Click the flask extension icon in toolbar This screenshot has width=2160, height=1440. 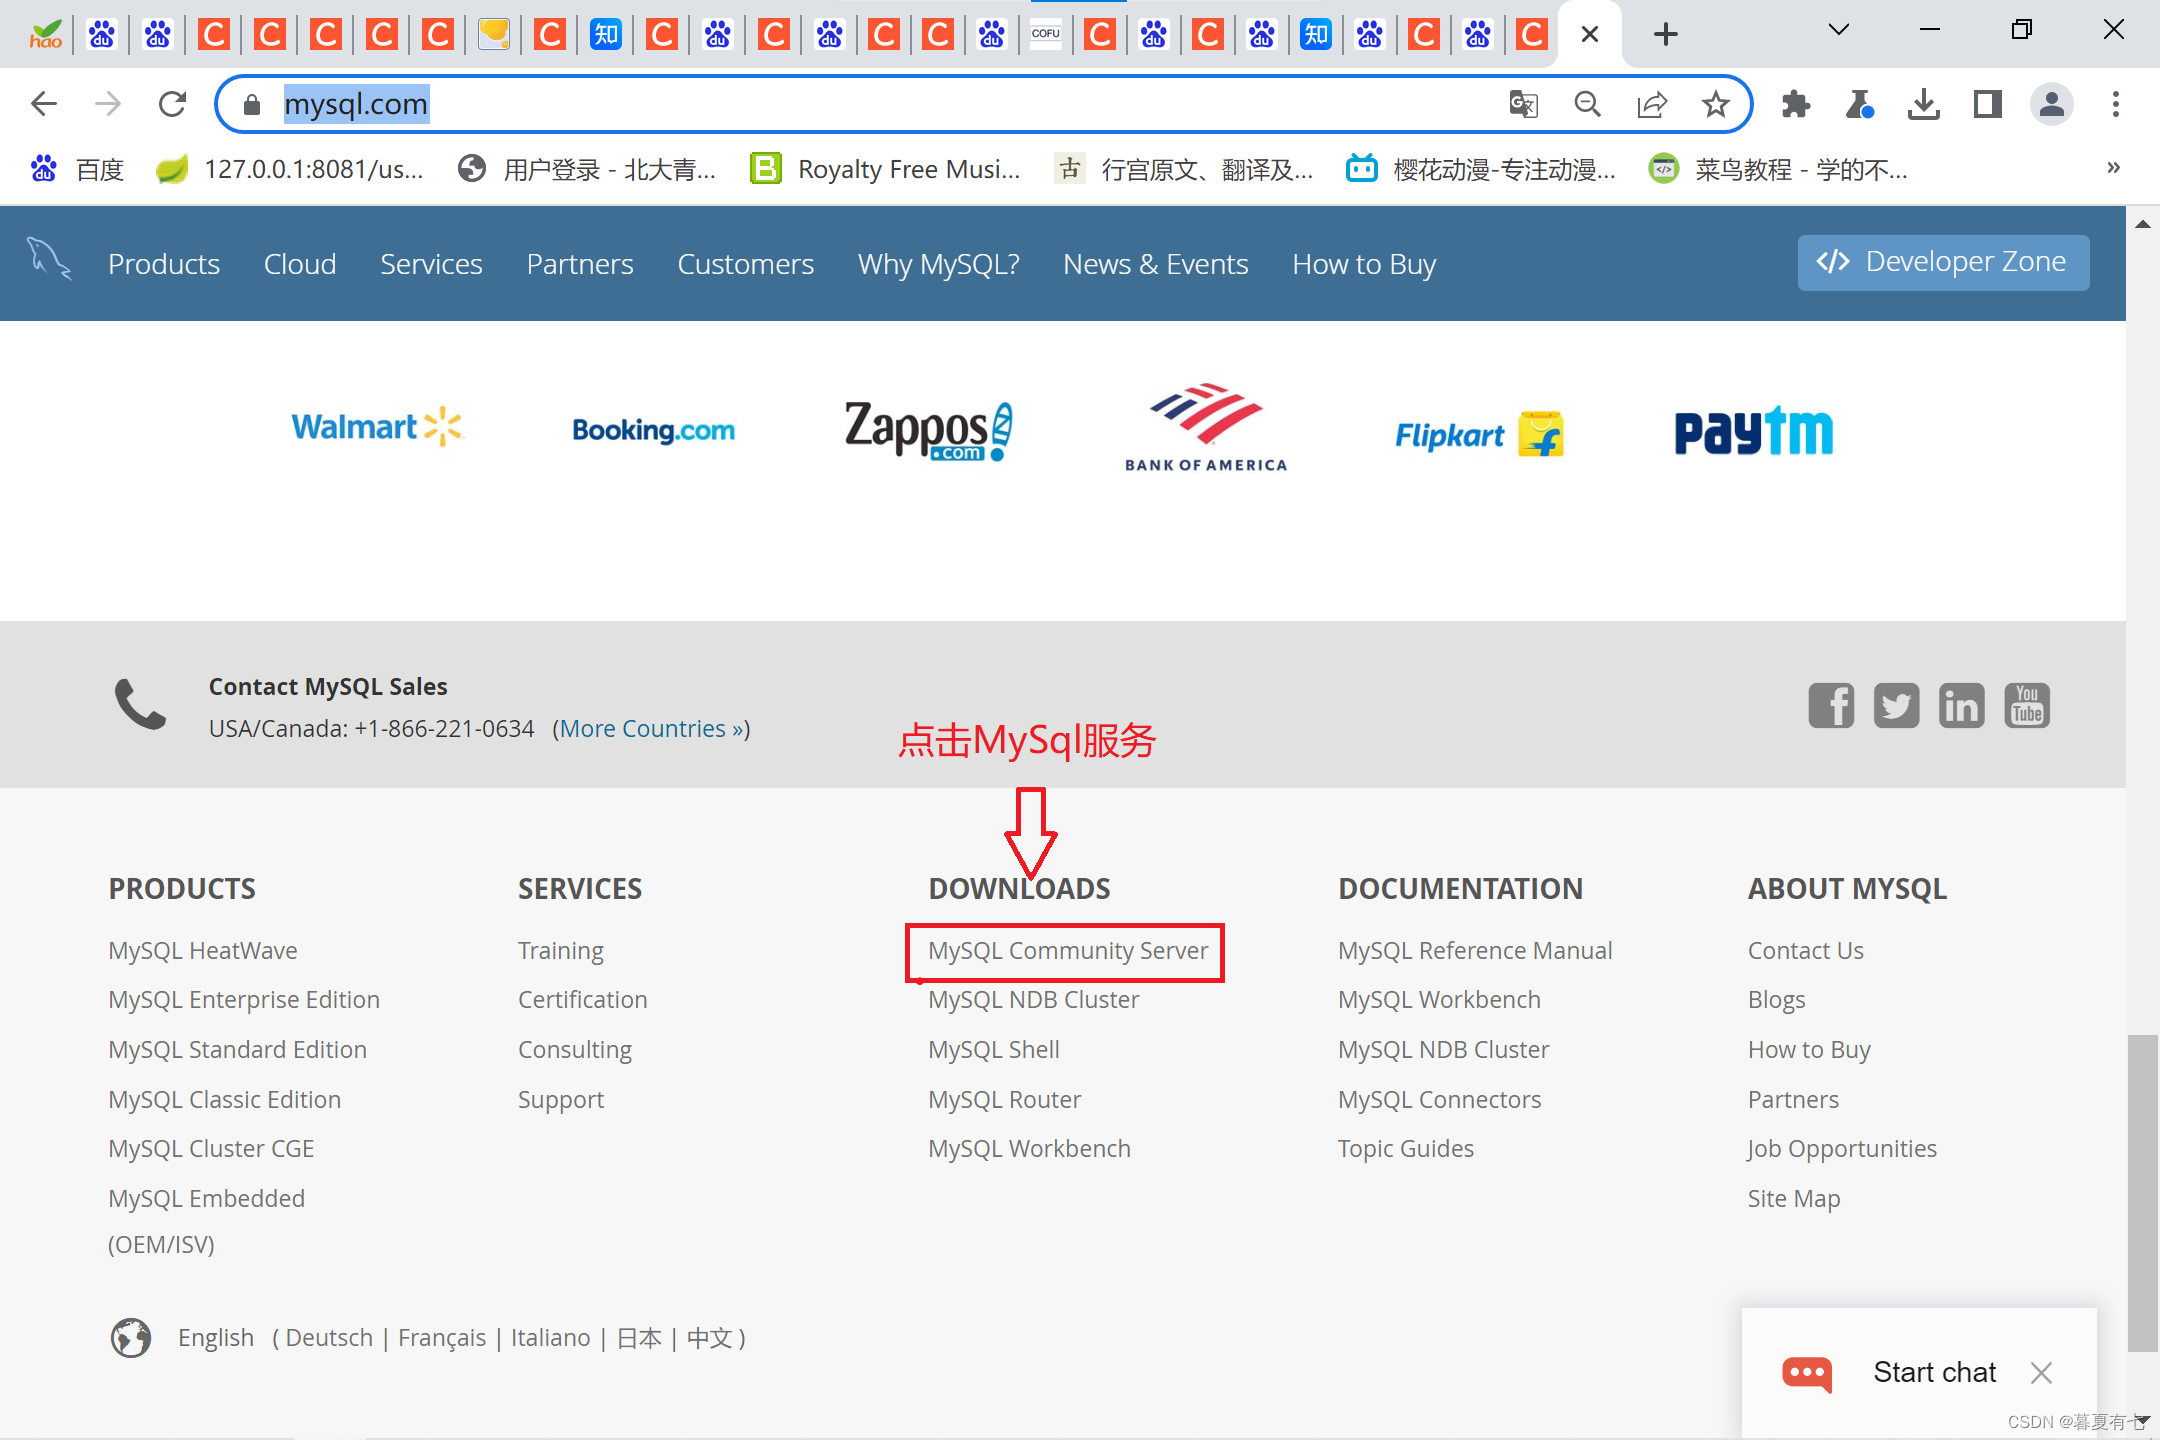1860,104
